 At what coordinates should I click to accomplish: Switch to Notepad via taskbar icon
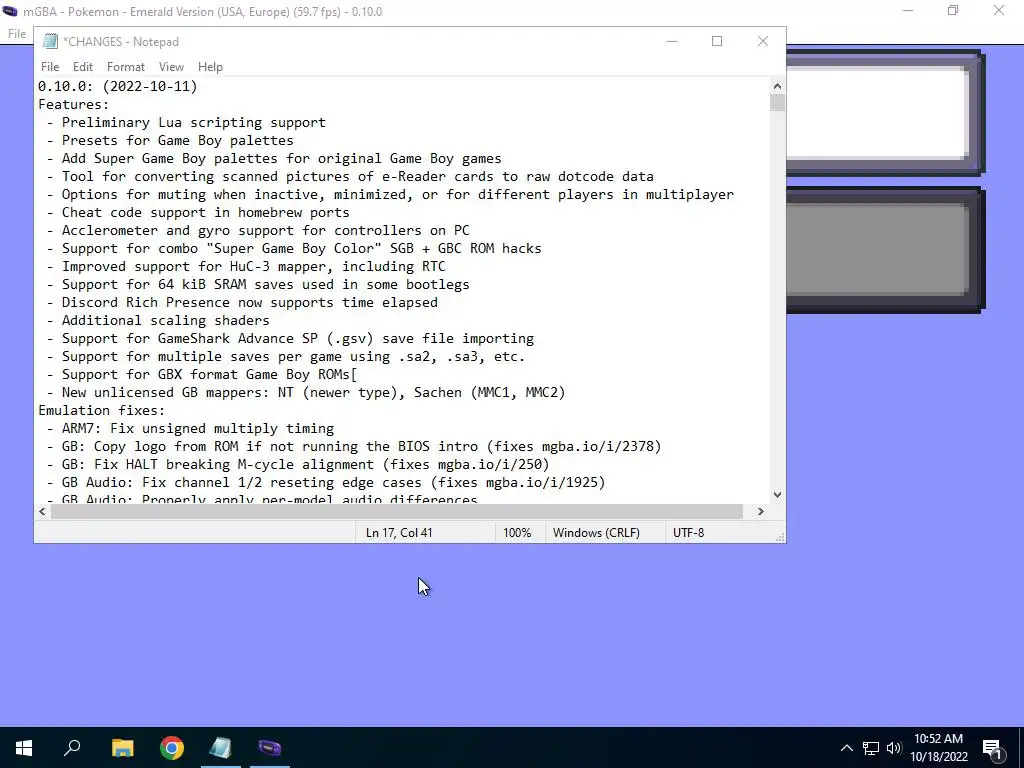[x=221, y=748]
